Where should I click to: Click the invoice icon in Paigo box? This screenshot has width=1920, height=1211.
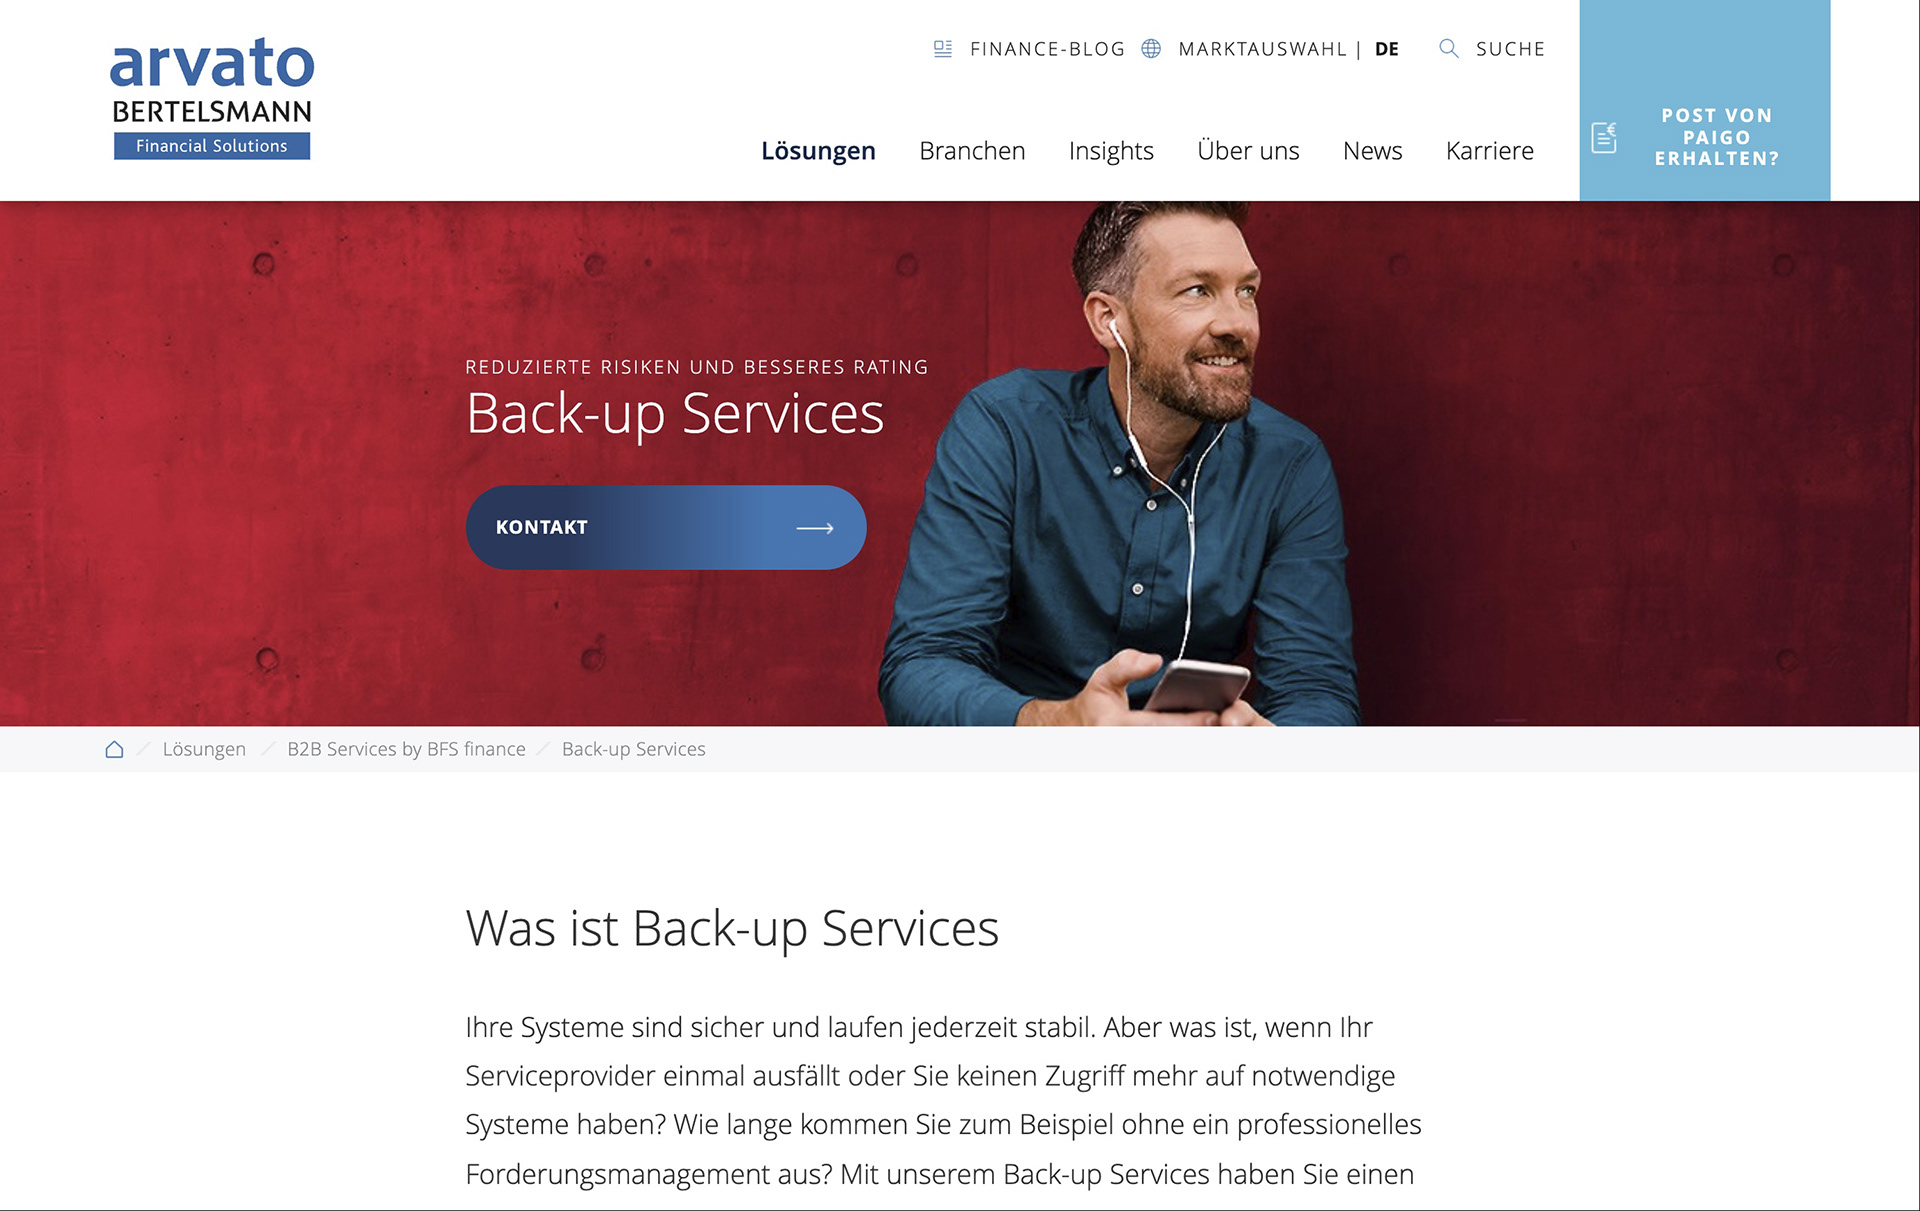(1604, 137)
